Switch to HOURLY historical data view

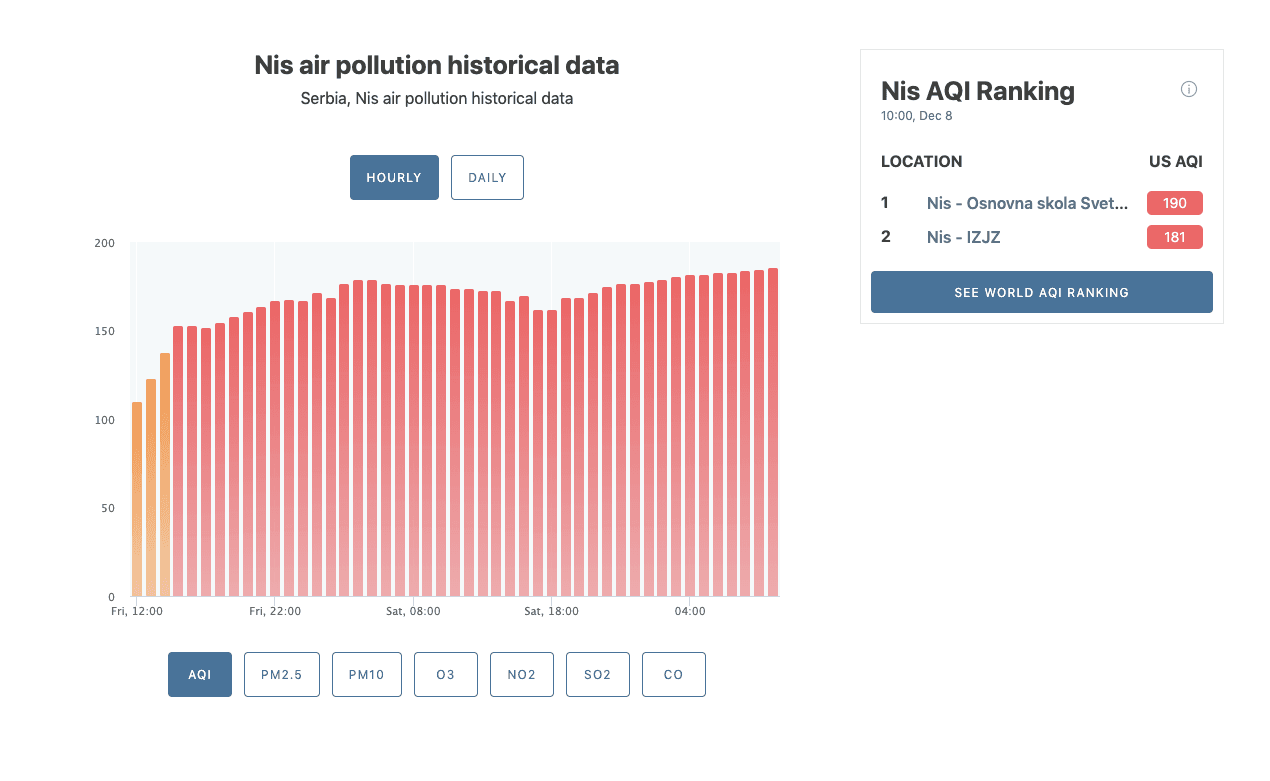pyautogui.click(x=394, y=177)
